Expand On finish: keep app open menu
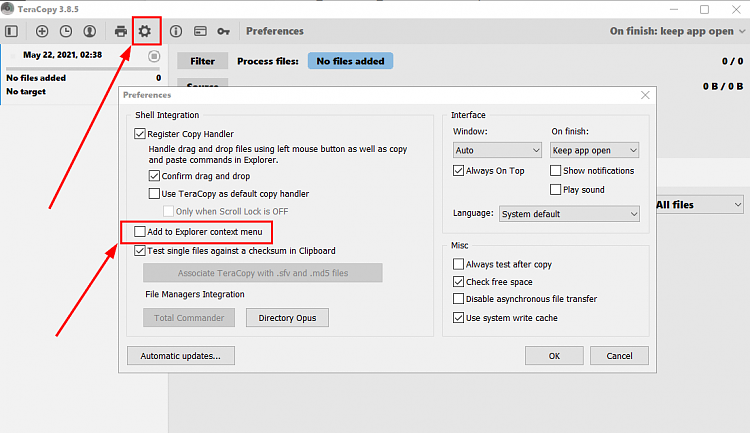Viewport: 750px width, 433px height. 677,31
